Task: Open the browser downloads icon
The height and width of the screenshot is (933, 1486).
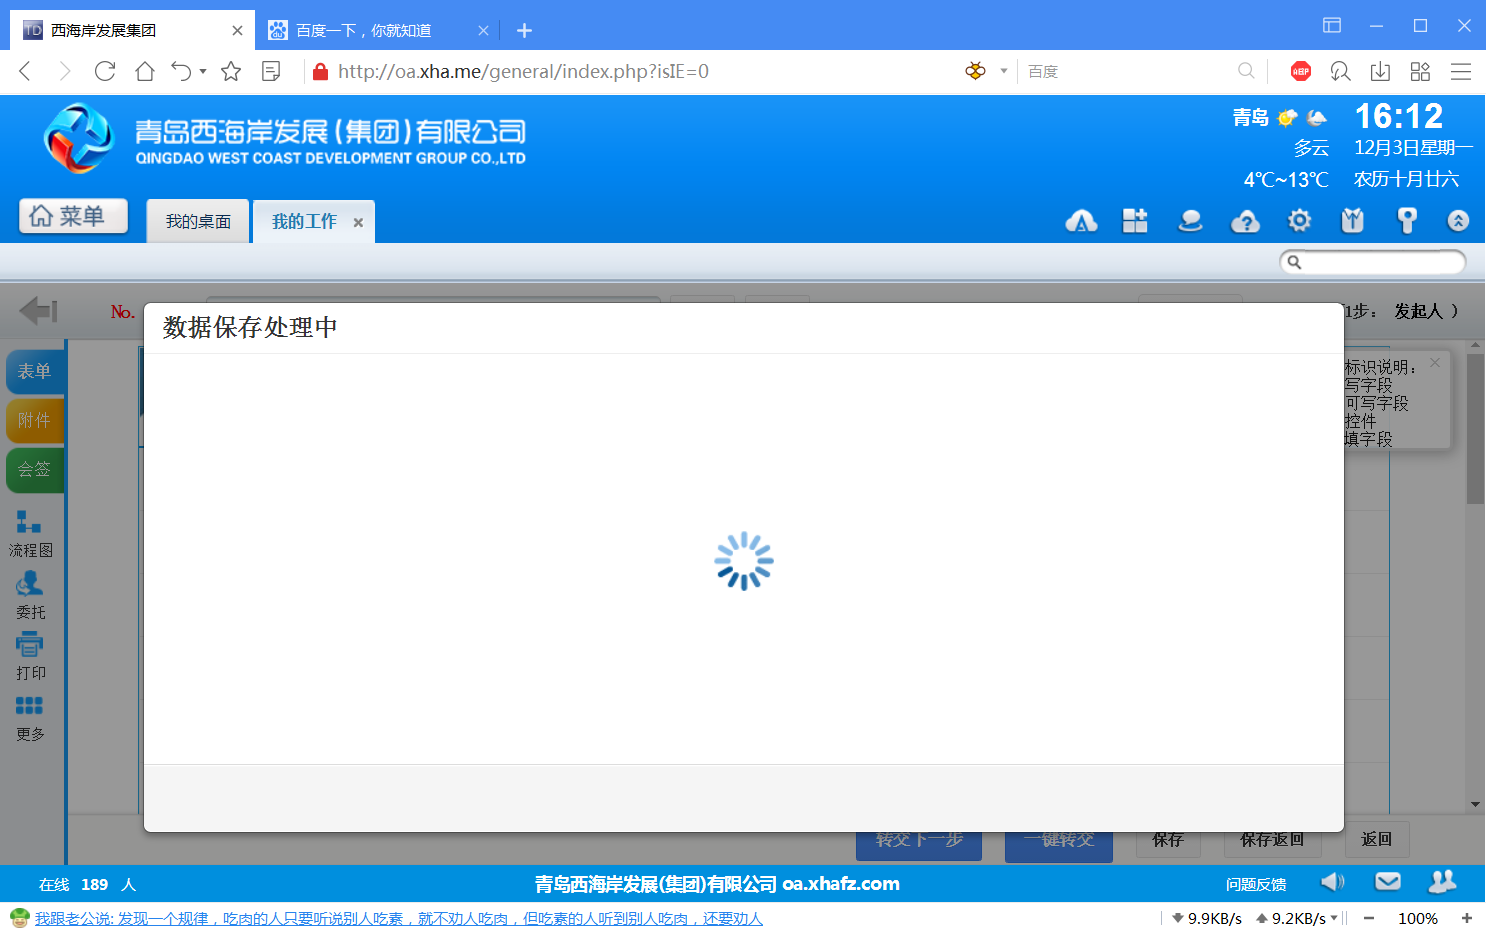Action: point(1380,71)
